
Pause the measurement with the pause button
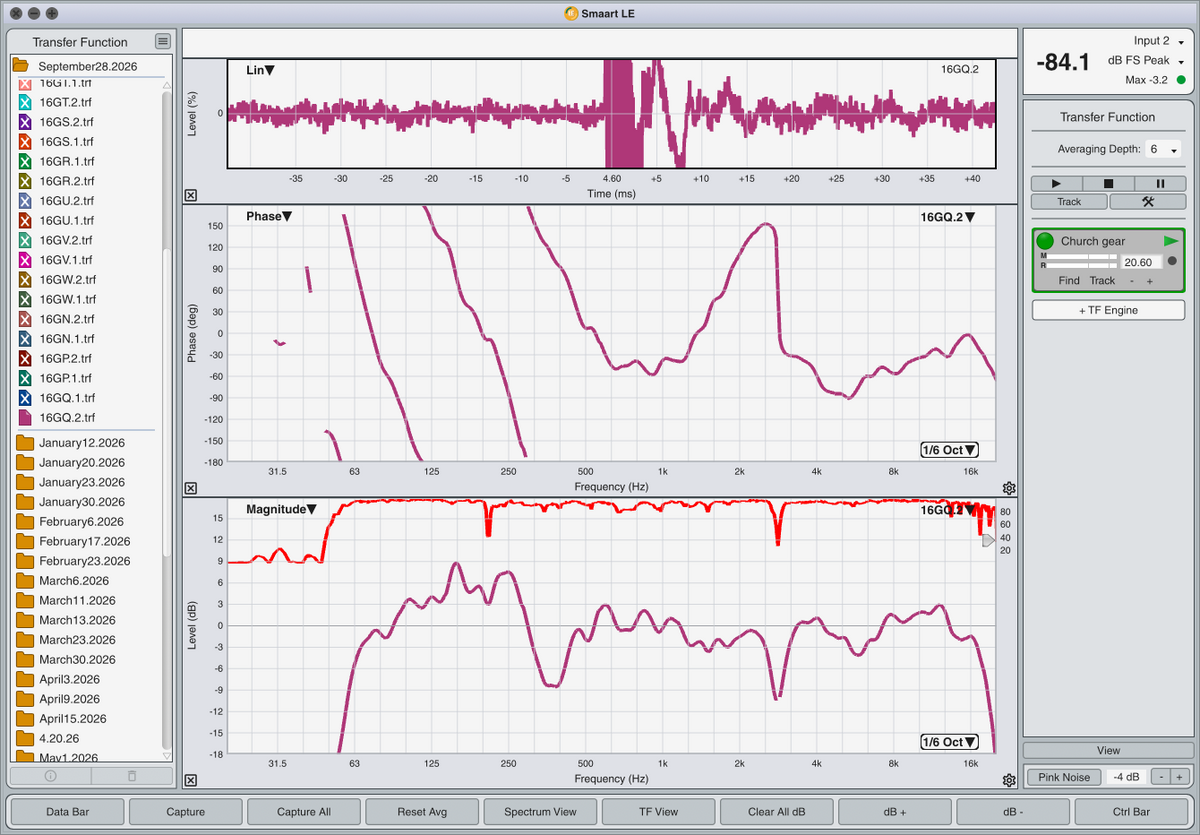(x=1160, y=183)
